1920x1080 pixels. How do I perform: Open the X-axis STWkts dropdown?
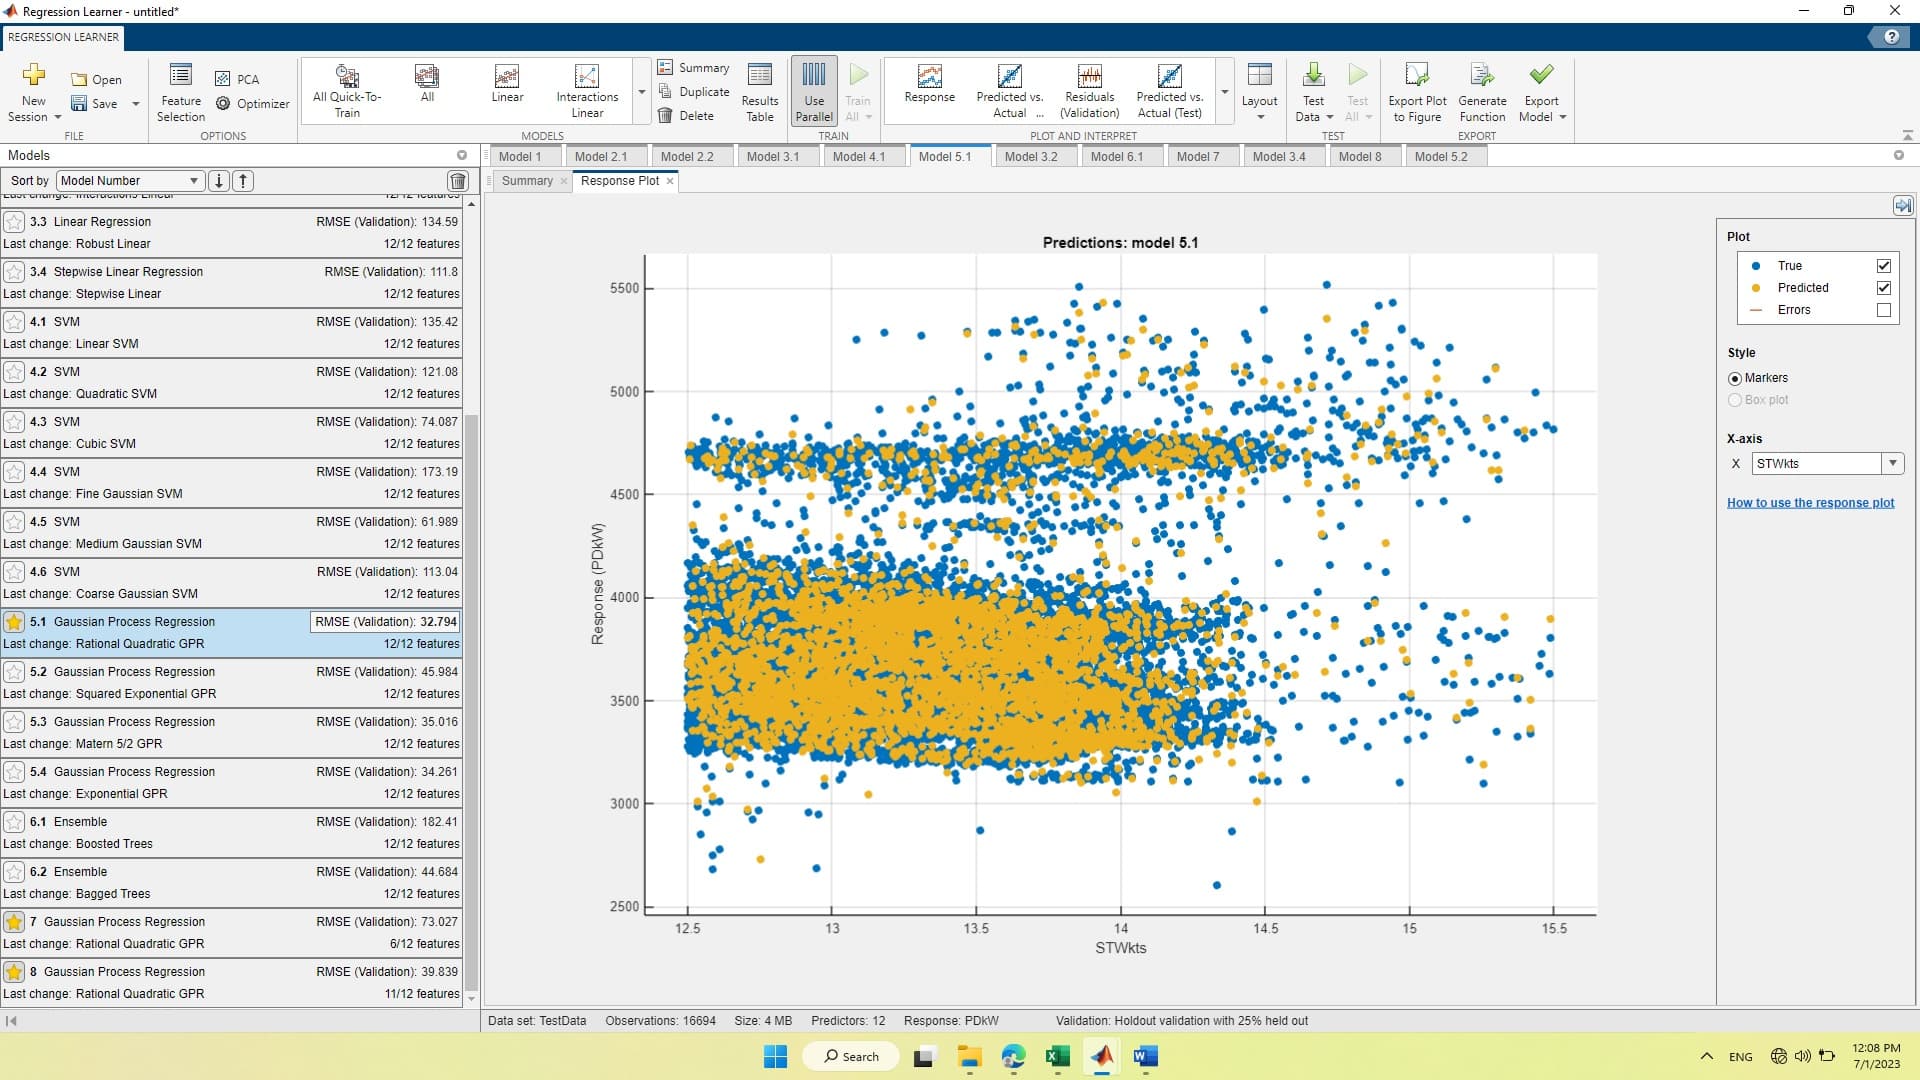click(x=1827, y=464)
